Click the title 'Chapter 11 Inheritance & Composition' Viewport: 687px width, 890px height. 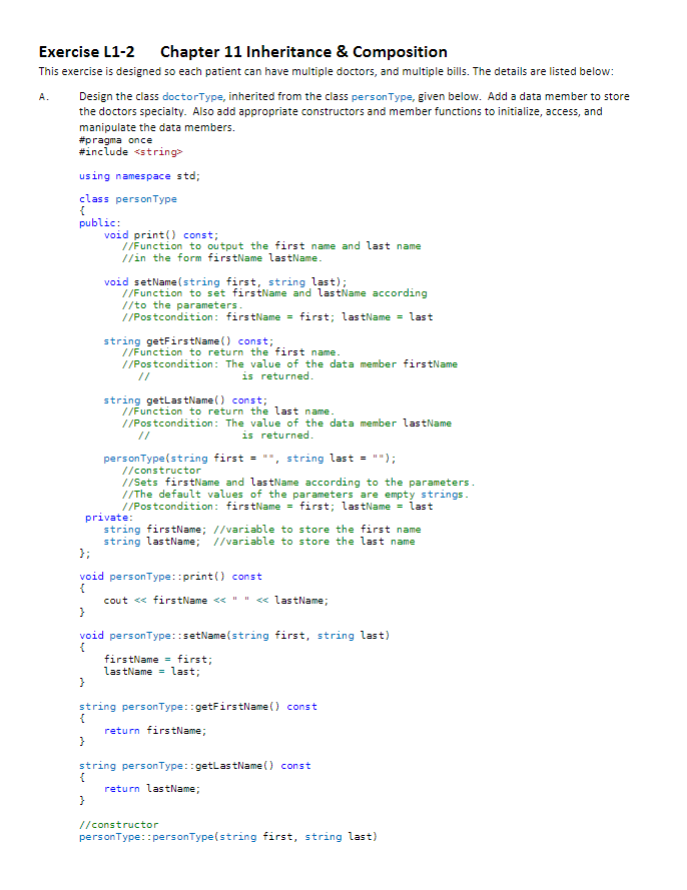[x=304, y=52]
